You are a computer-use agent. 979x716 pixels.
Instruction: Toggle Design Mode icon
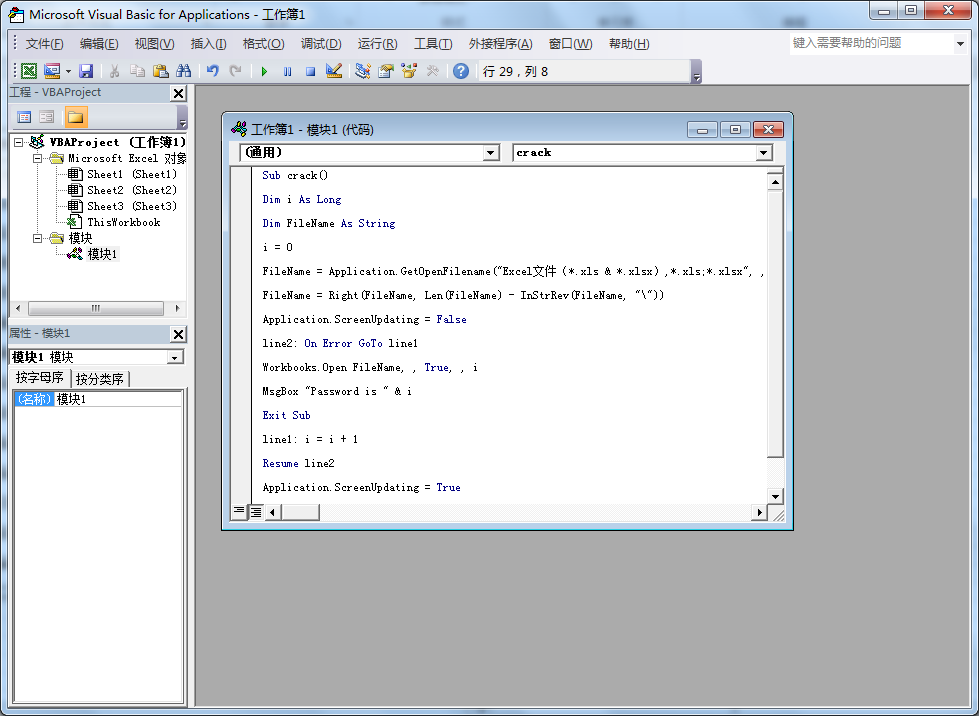coord(333,71)
